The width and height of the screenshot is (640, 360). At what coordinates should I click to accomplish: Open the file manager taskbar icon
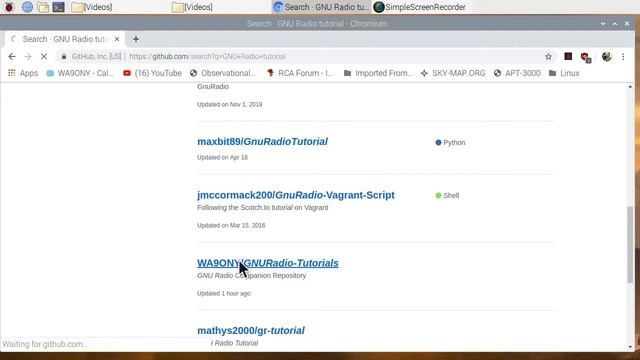pos(43,7)
